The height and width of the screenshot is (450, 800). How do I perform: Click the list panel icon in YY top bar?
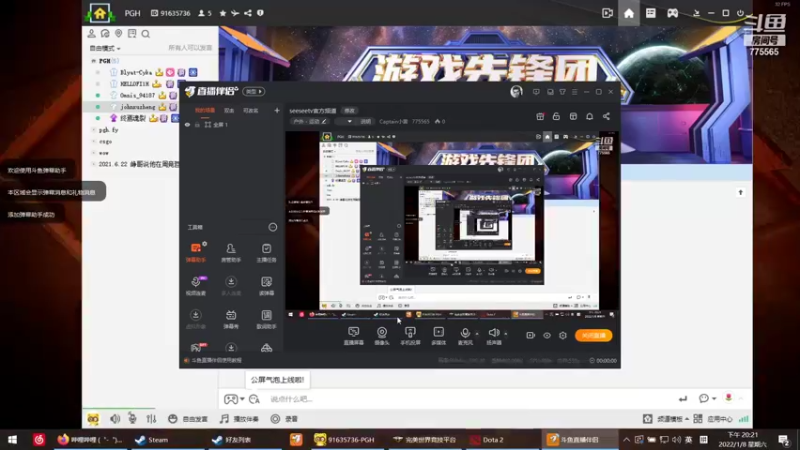tap(651, 13)
